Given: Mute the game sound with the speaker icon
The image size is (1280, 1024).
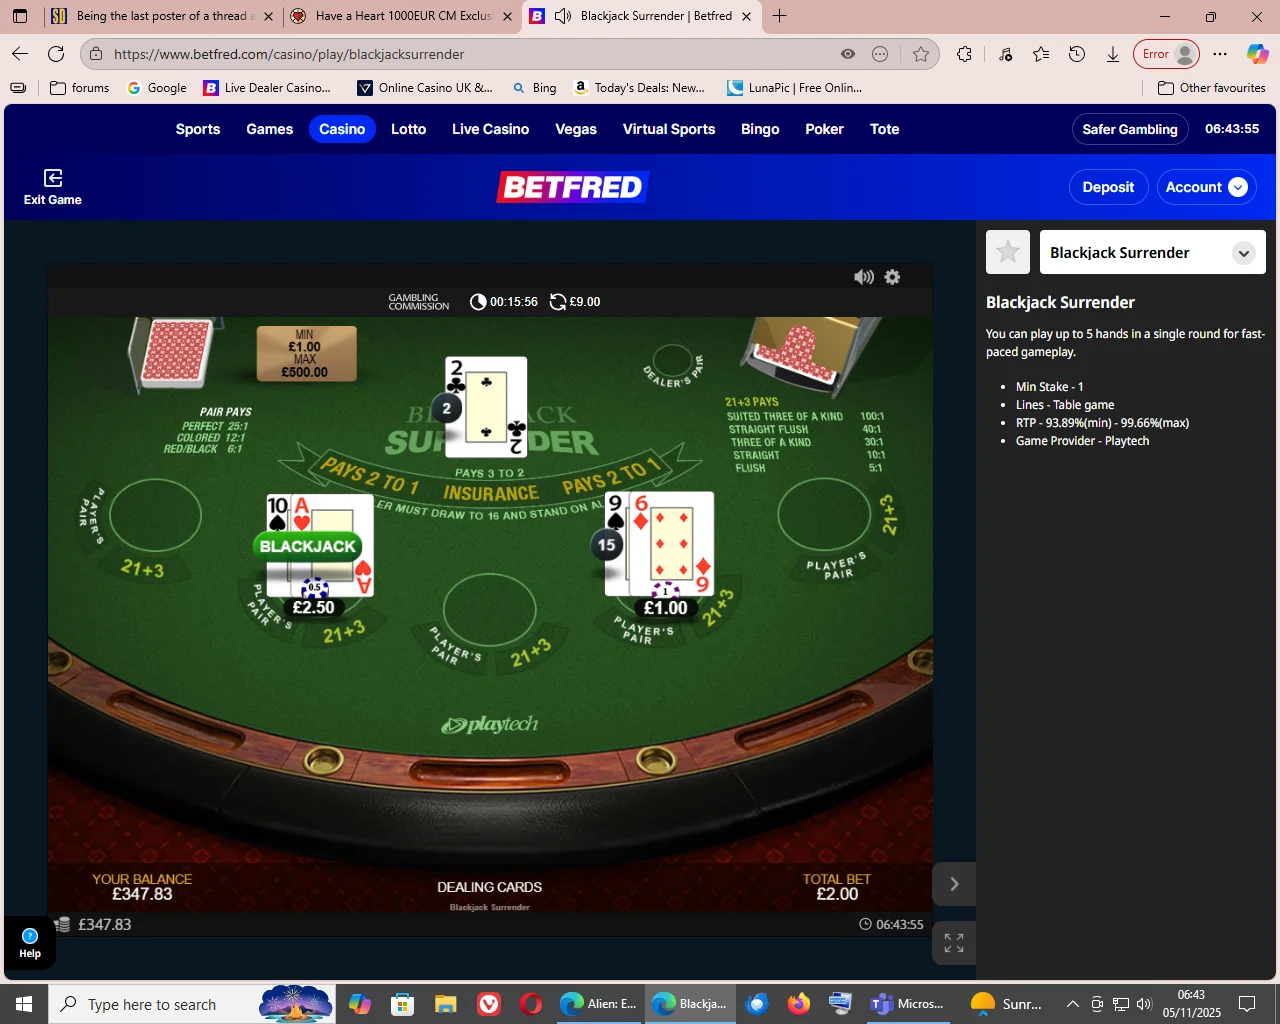Looking at the screenshot, I should (864, 277).
